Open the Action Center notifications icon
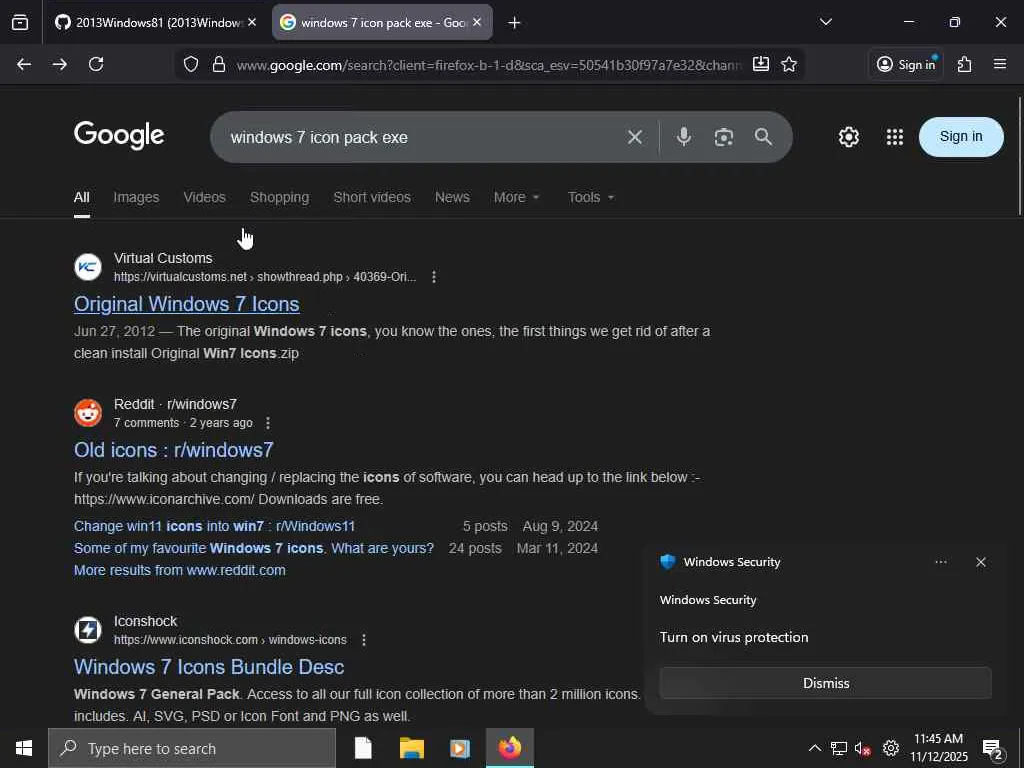This screenshot has width=1024, height=768. tap(993, 748)
